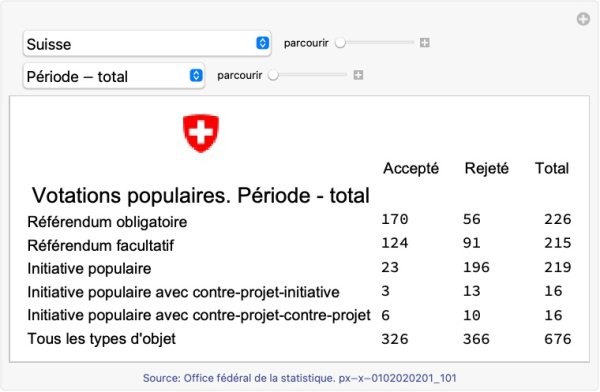
Task: Click the Total column header
Action: pos(552,168)
